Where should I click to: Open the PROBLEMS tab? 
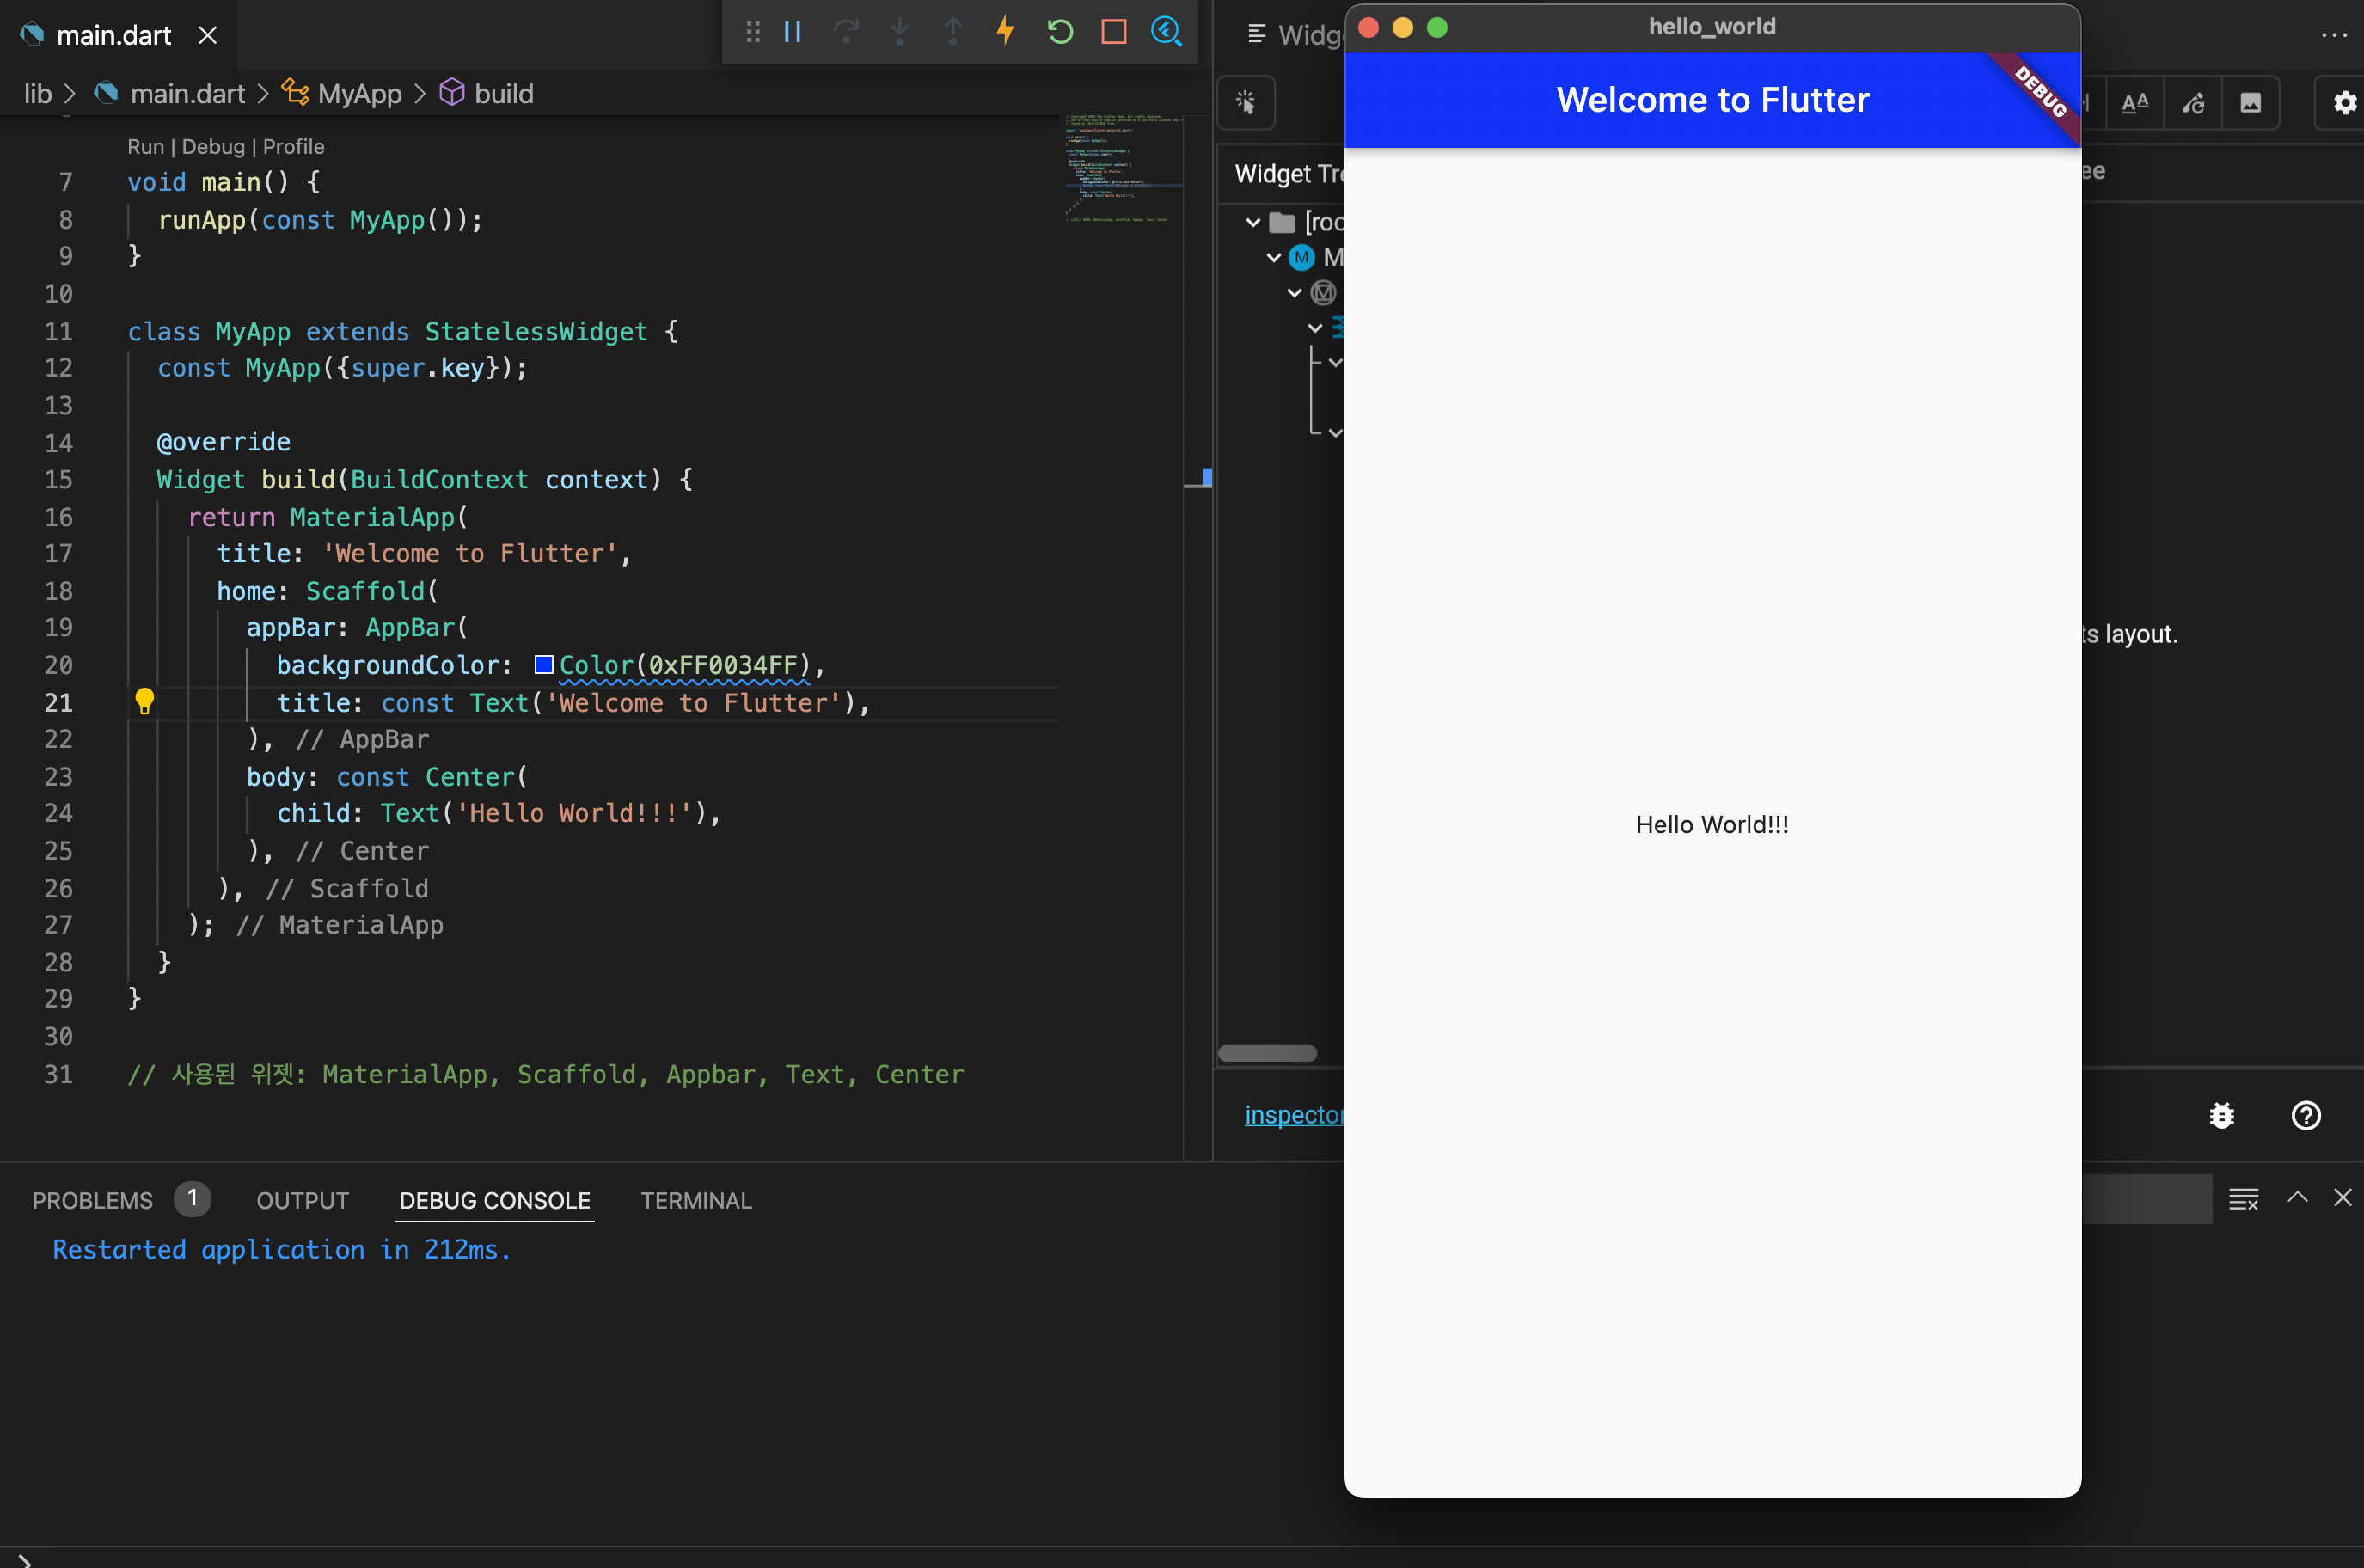92,1200
